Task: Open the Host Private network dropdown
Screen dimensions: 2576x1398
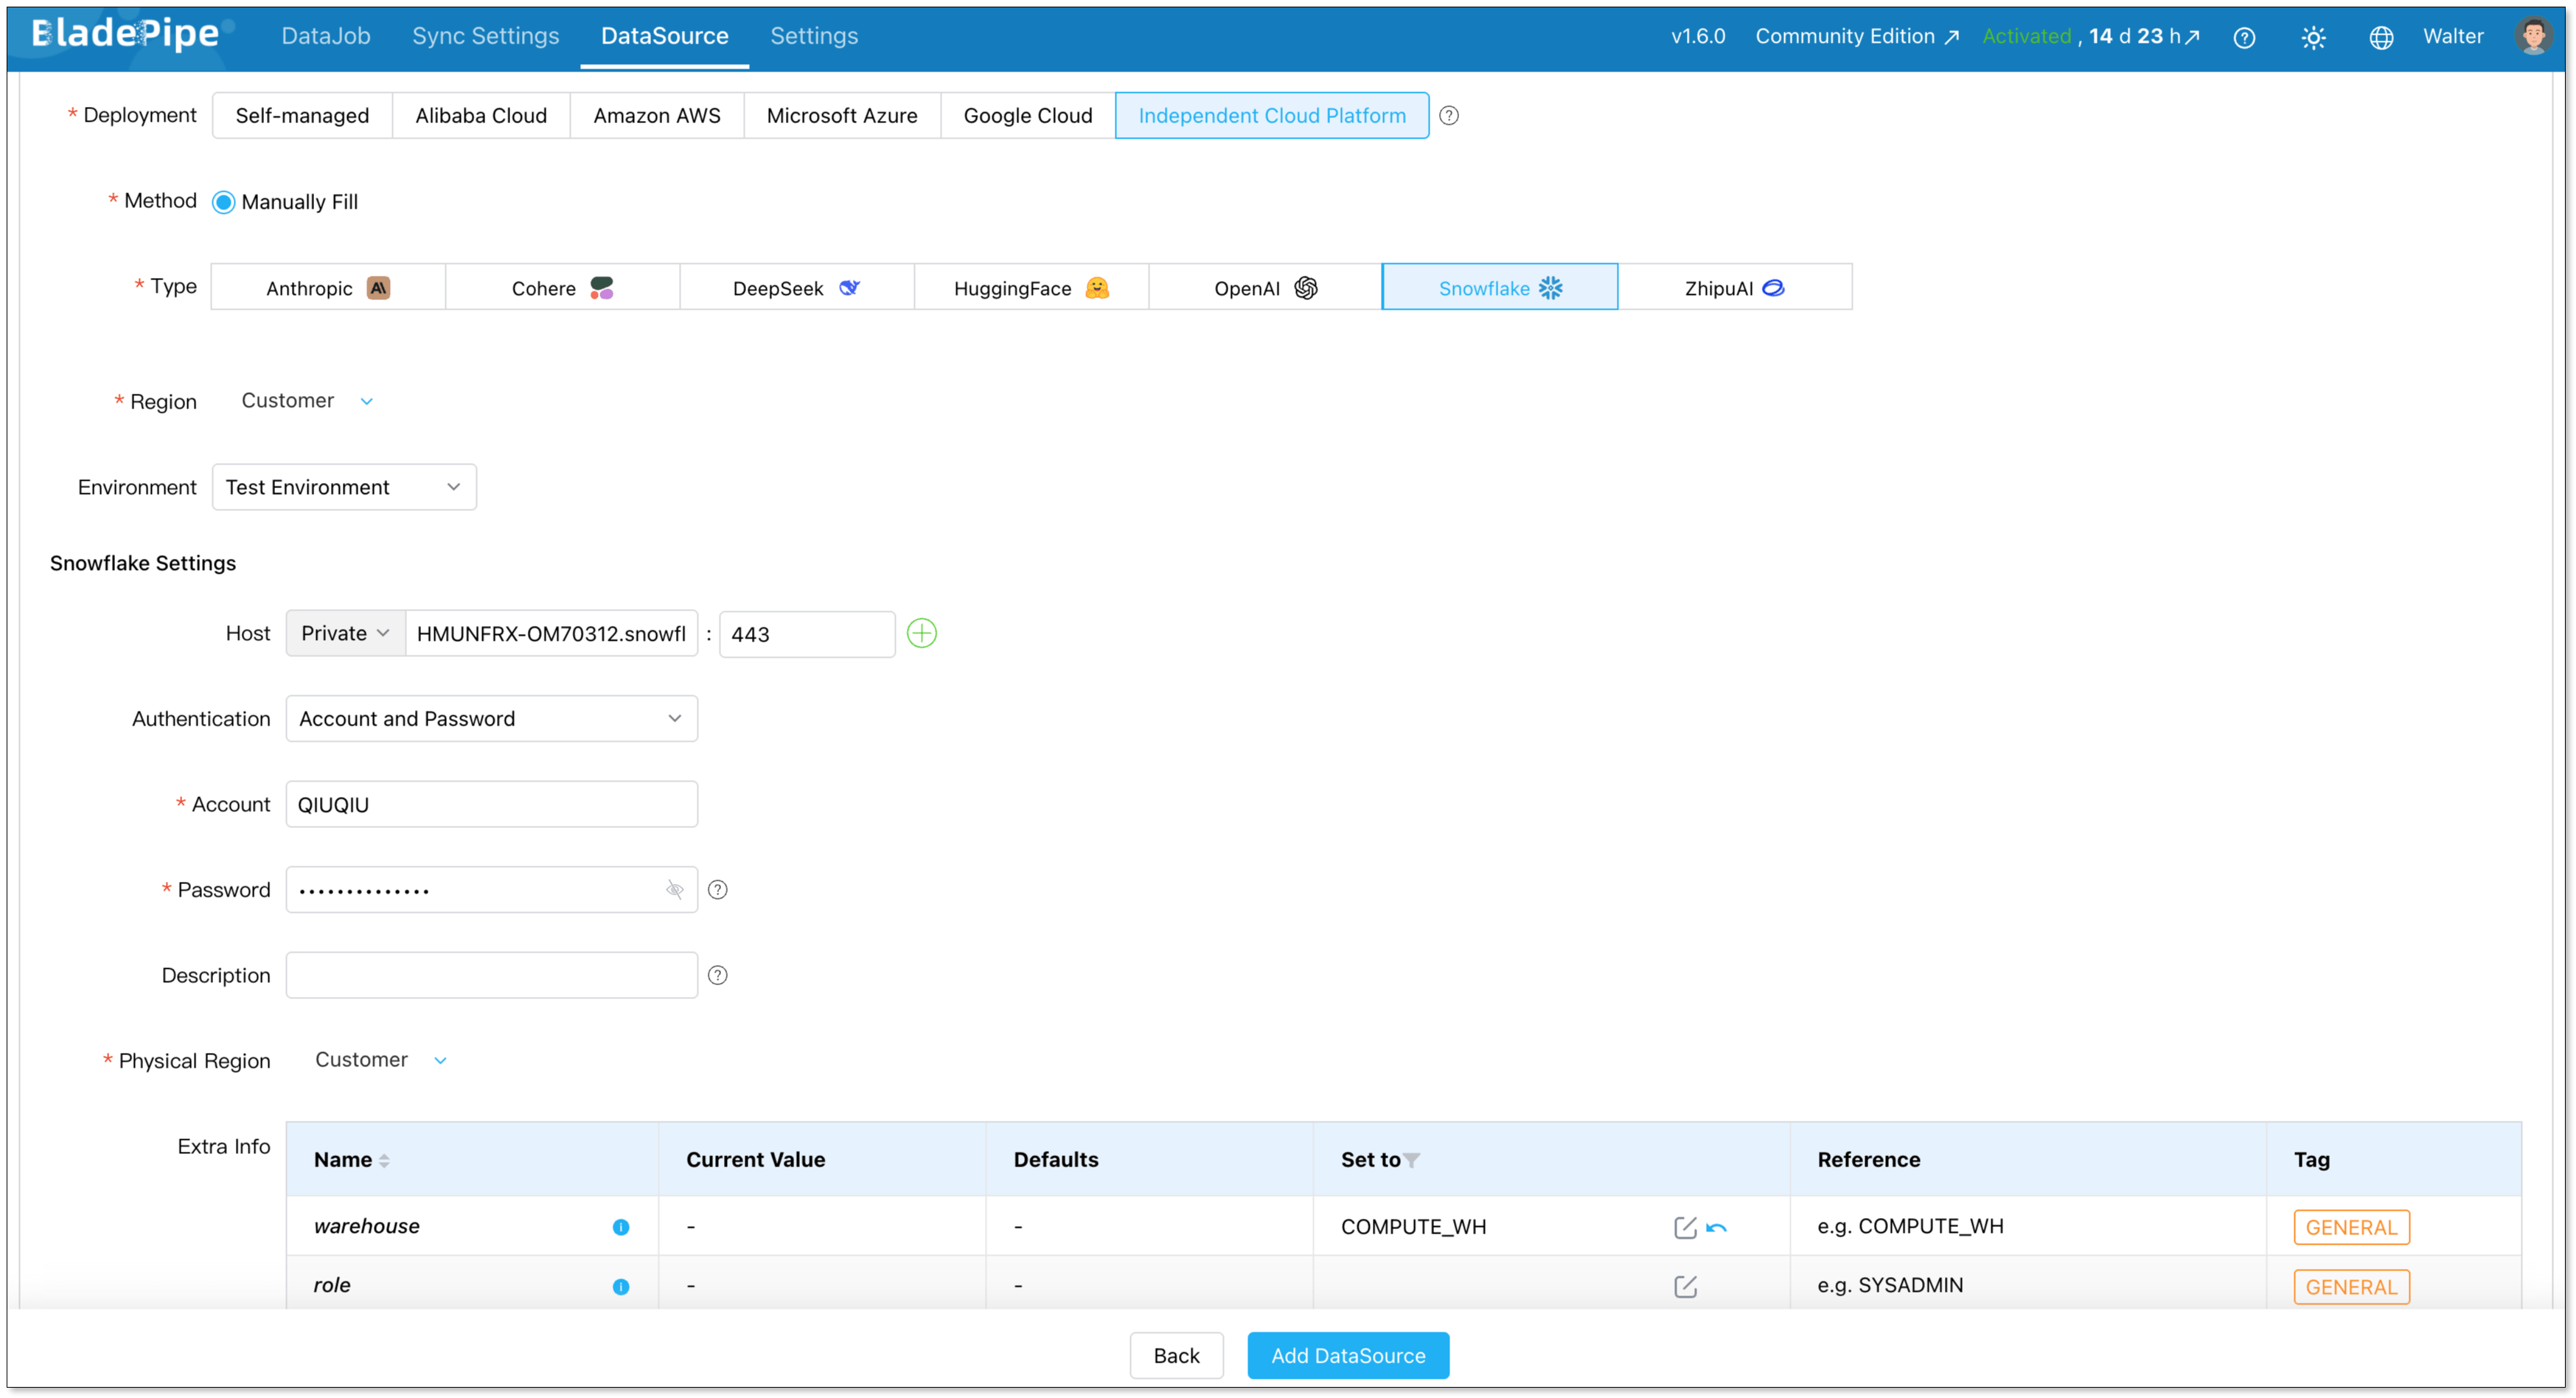Action: [x=345, y=633]
